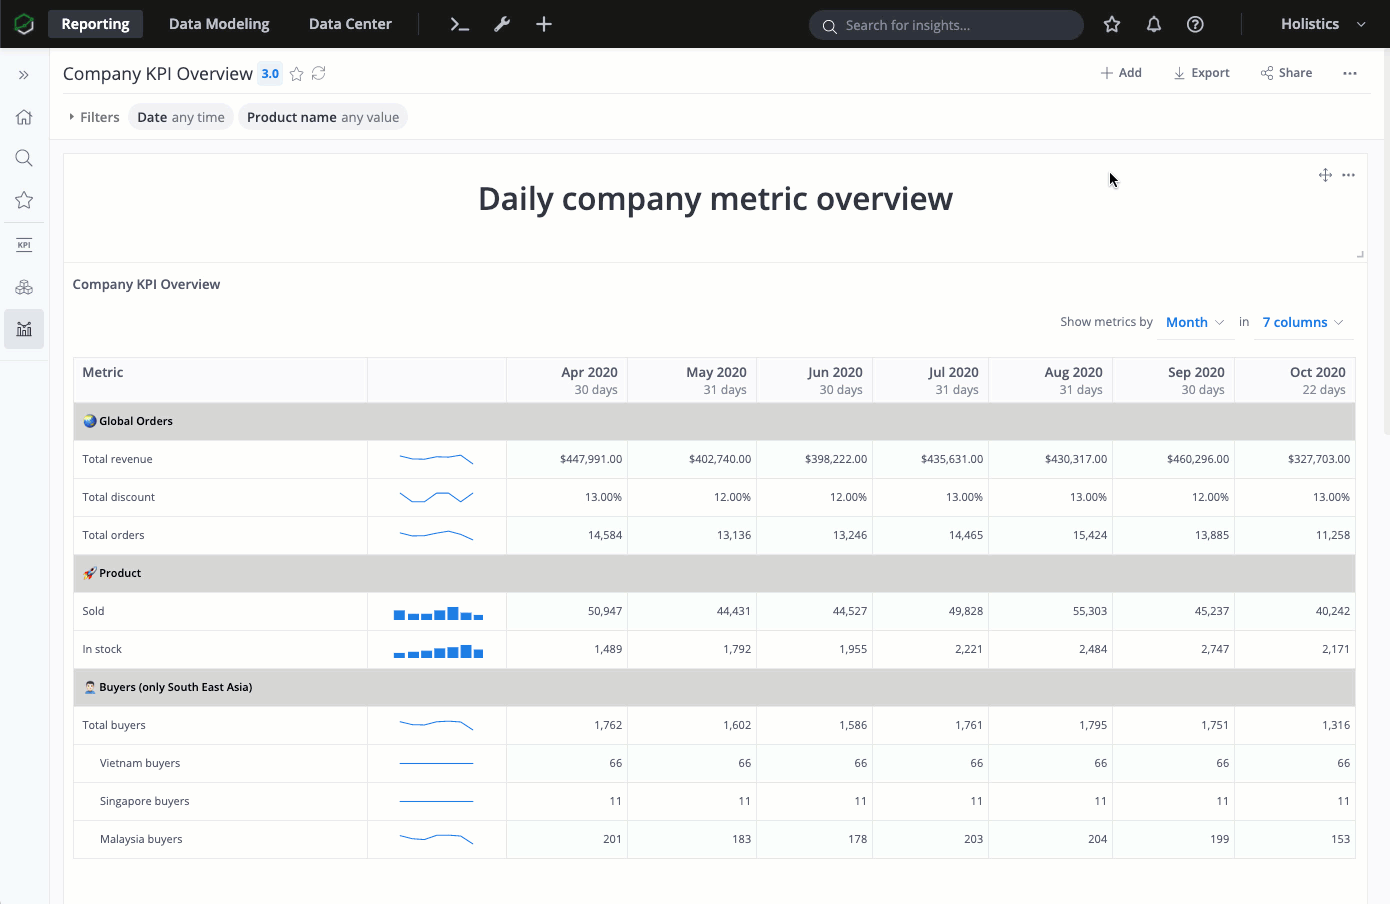Refresh the report with the sync icon
Viewport: 1390px width, 904px height.
[x=318, y=73]
